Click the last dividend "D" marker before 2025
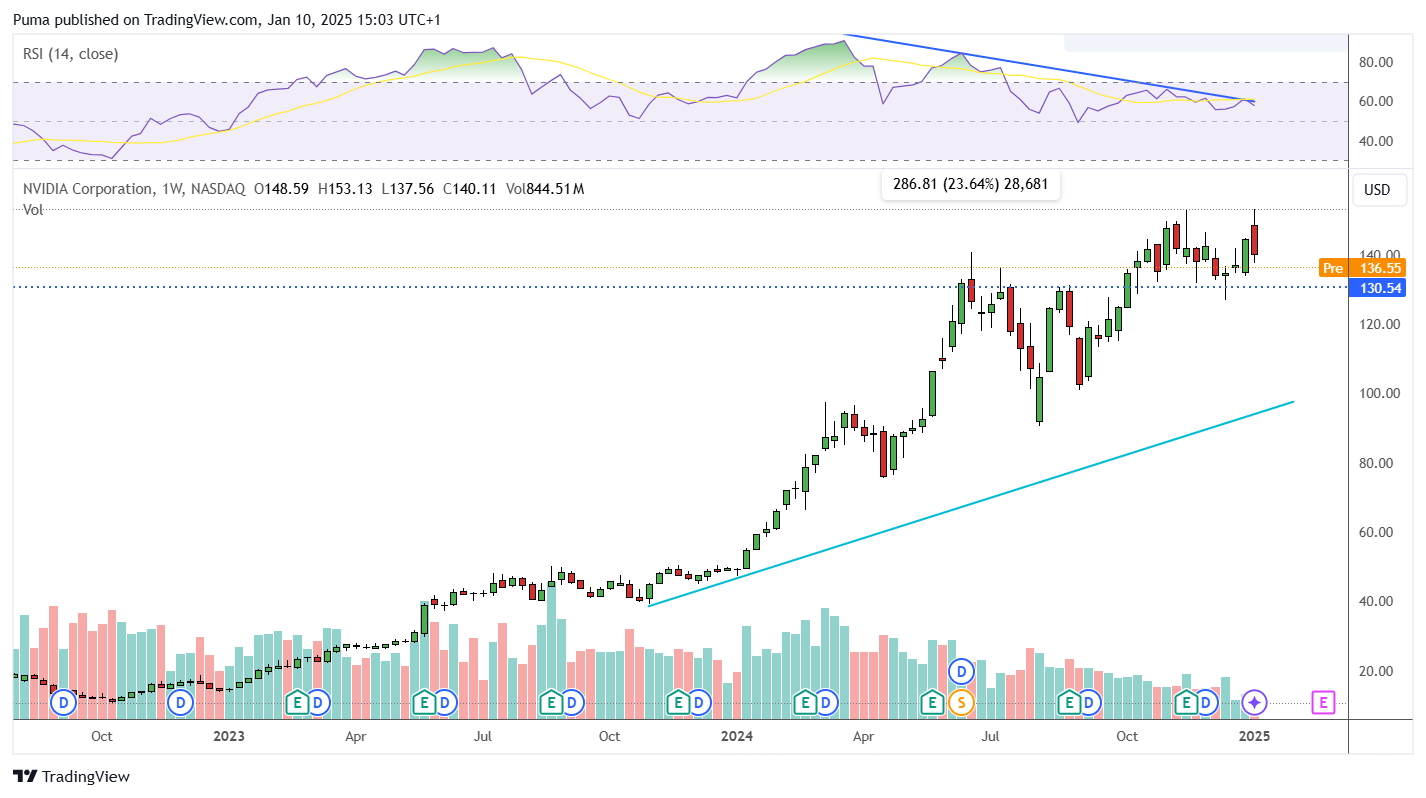Viewport: 1426px width, 798px height. (1207, 703)
